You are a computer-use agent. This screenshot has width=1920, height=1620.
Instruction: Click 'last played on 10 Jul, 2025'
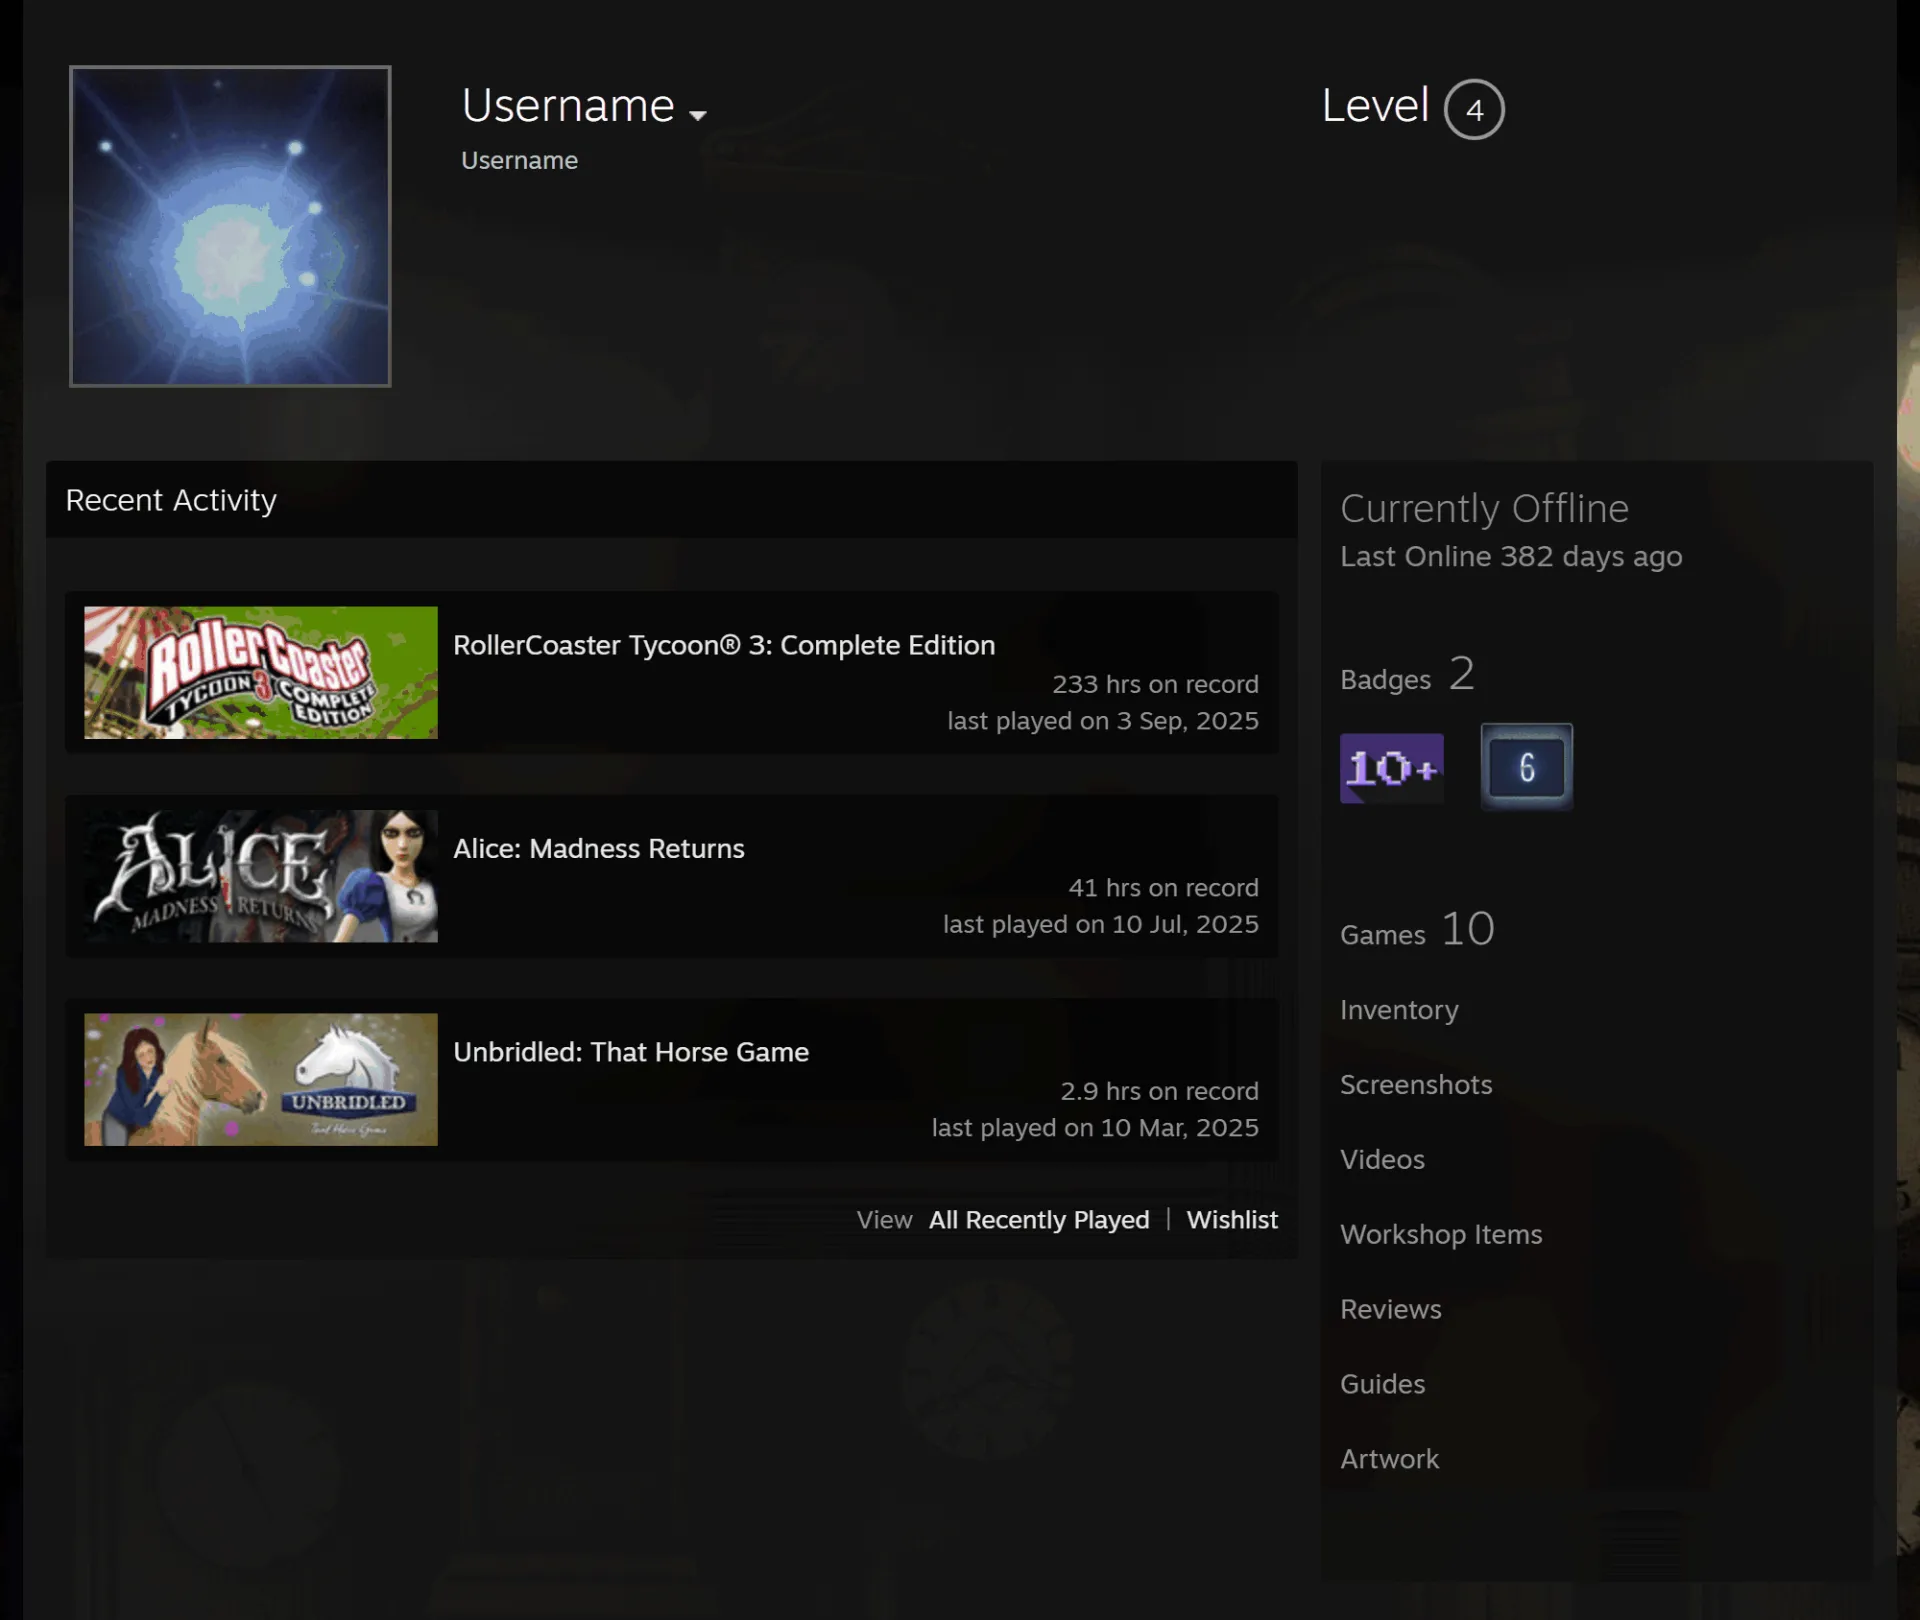pyautogui.click(x=1101, y=924)
